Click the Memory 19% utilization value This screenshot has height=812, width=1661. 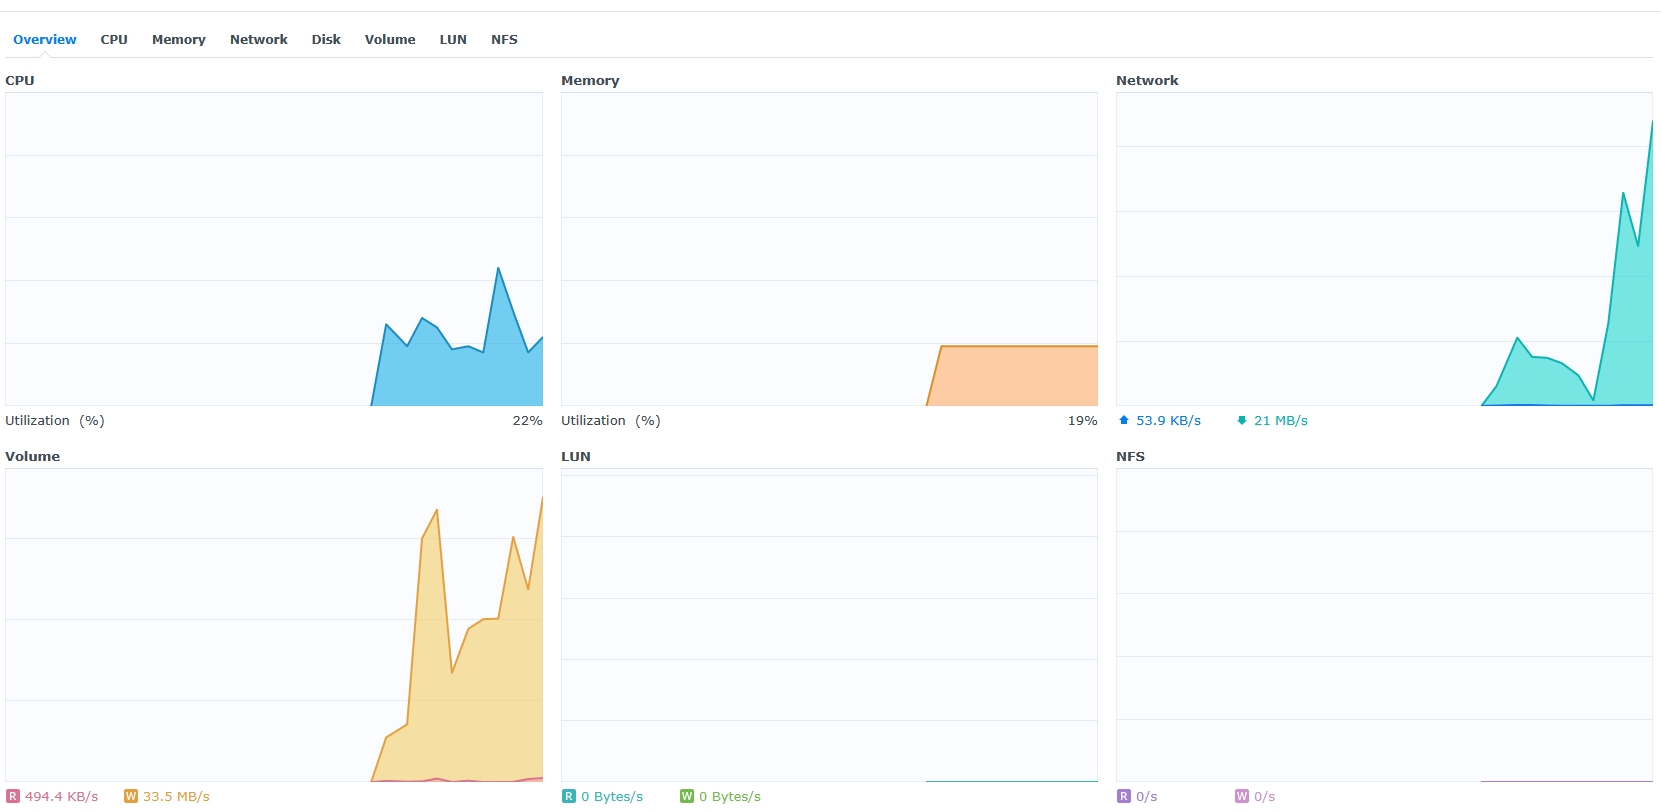(x=1082, y=421)
